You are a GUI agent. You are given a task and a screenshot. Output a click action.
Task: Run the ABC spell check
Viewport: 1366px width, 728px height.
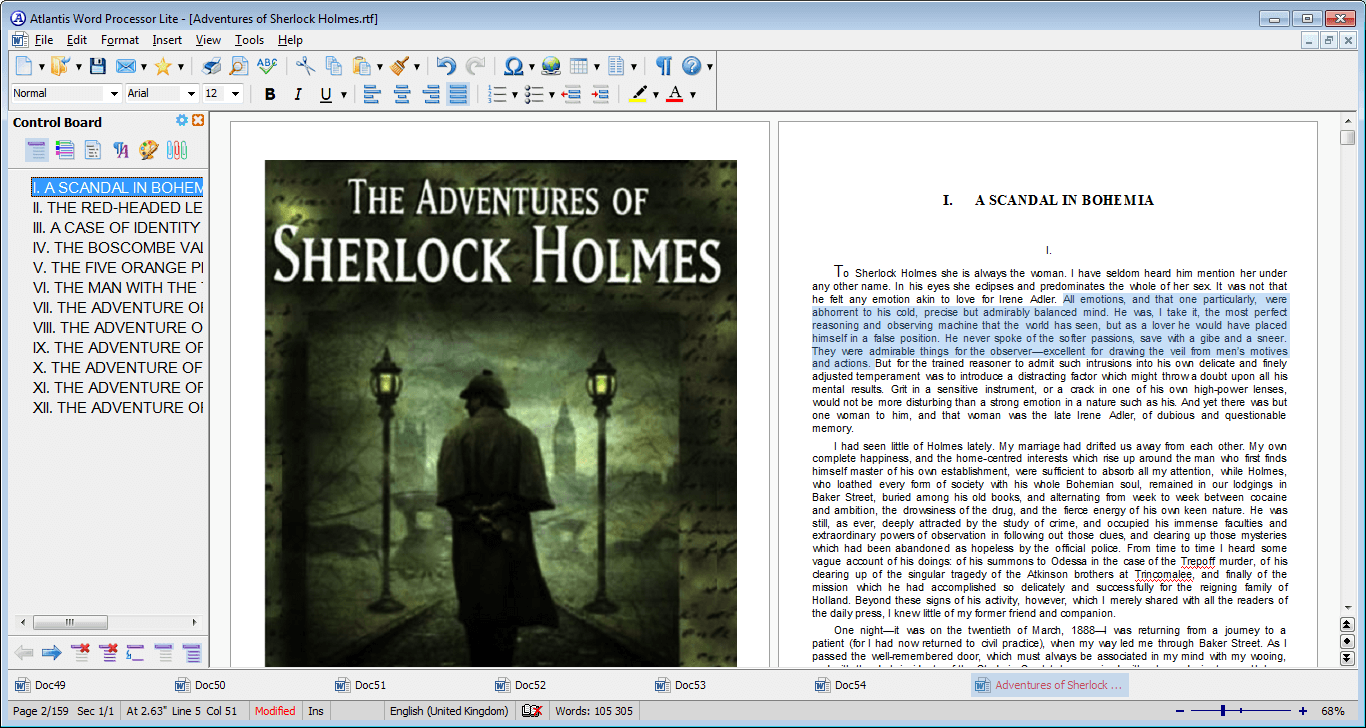coord(267,66)
